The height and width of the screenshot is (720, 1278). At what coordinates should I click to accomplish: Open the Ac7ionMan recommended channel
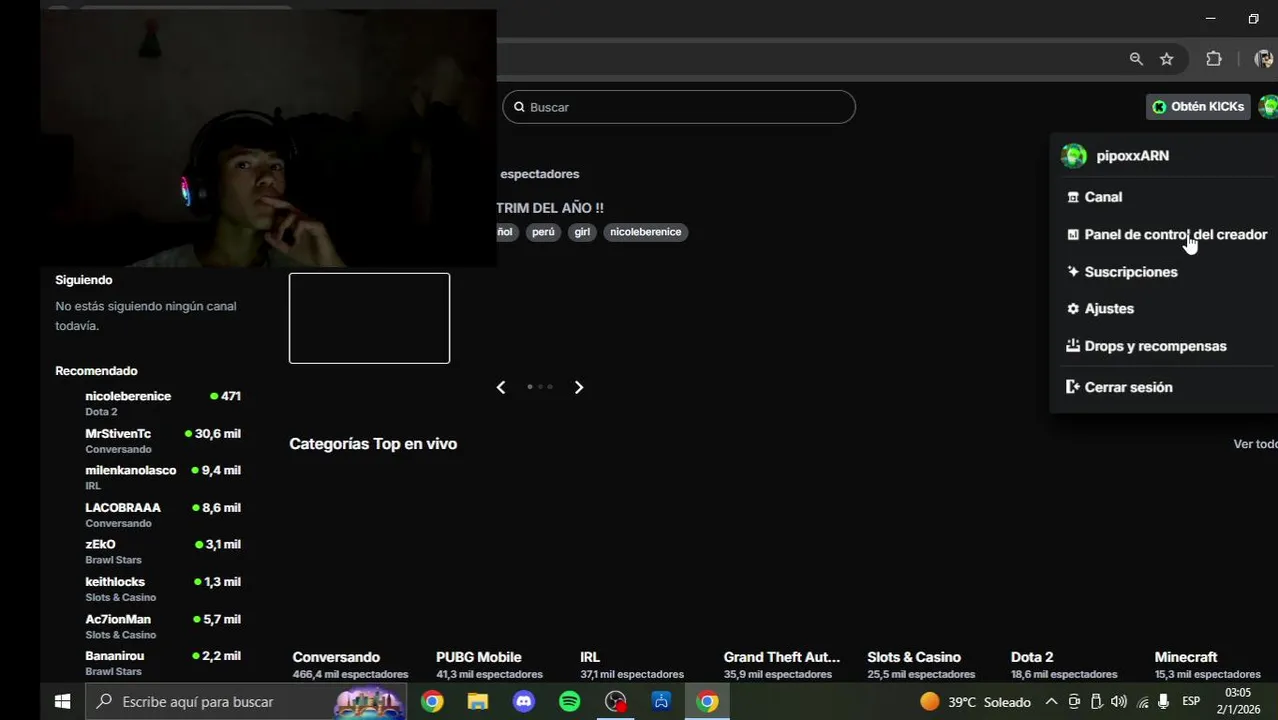click(x=148, y=626)
